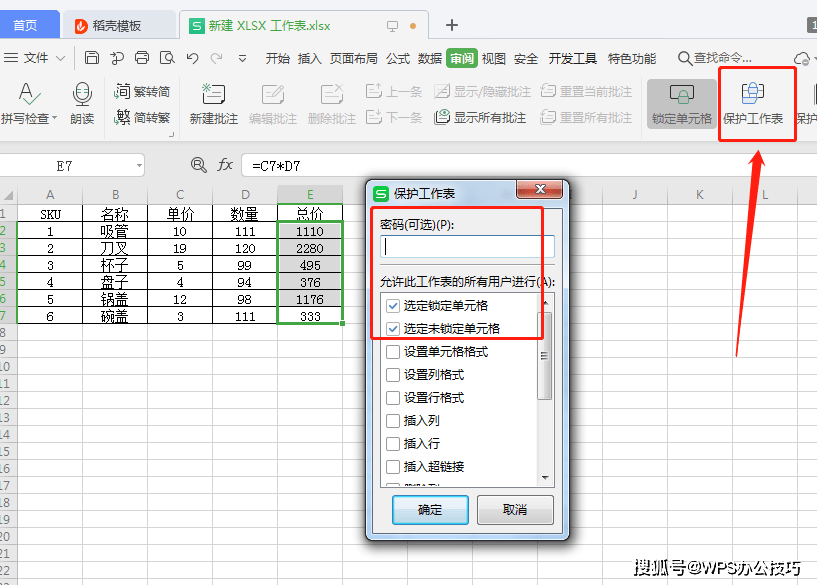Click the Save icon in quick access toolbar
817x585 pixels.
click(90, 58)
